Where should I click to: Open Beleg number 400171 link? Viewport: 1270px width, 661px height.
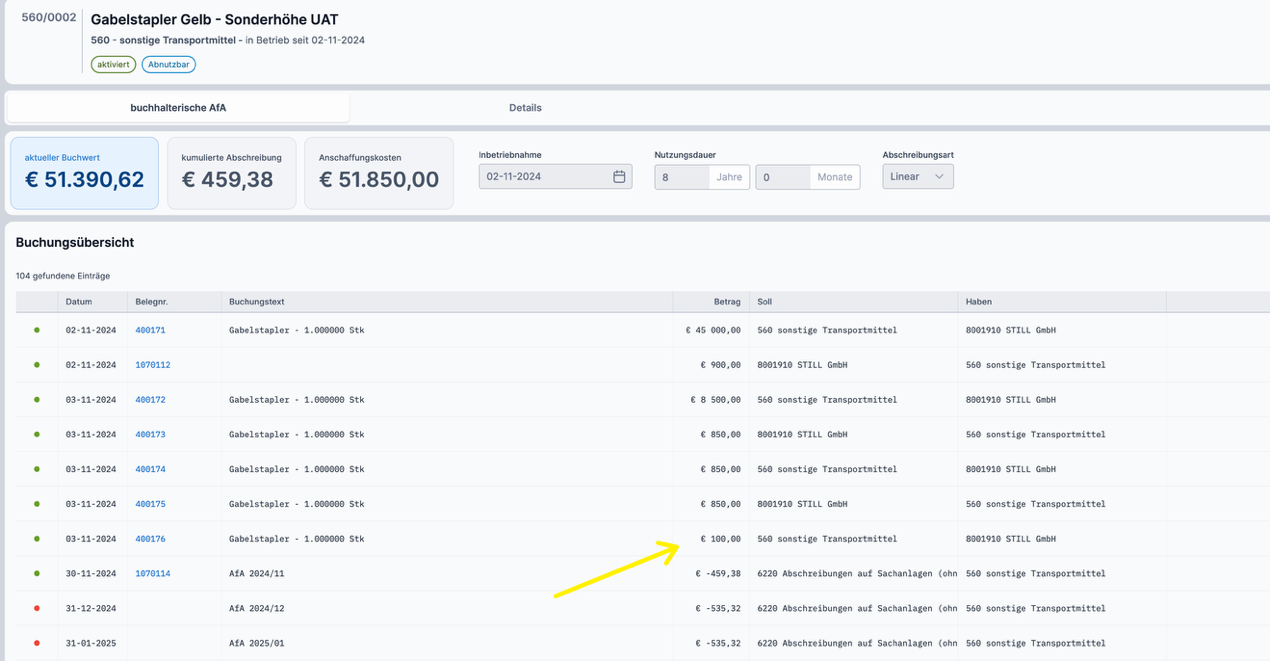[x=150, y=330]
